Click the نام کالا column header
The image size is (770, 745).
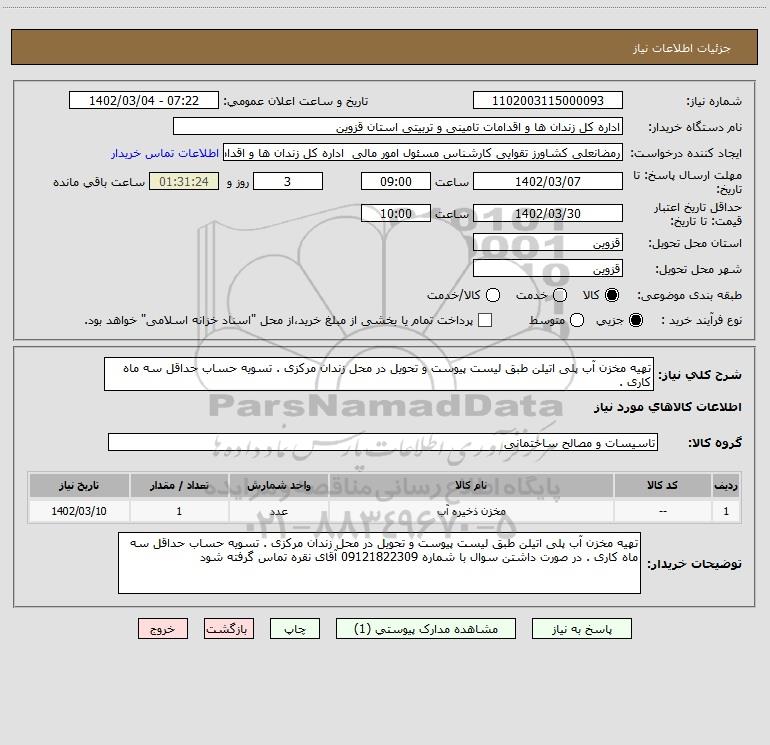470,486
